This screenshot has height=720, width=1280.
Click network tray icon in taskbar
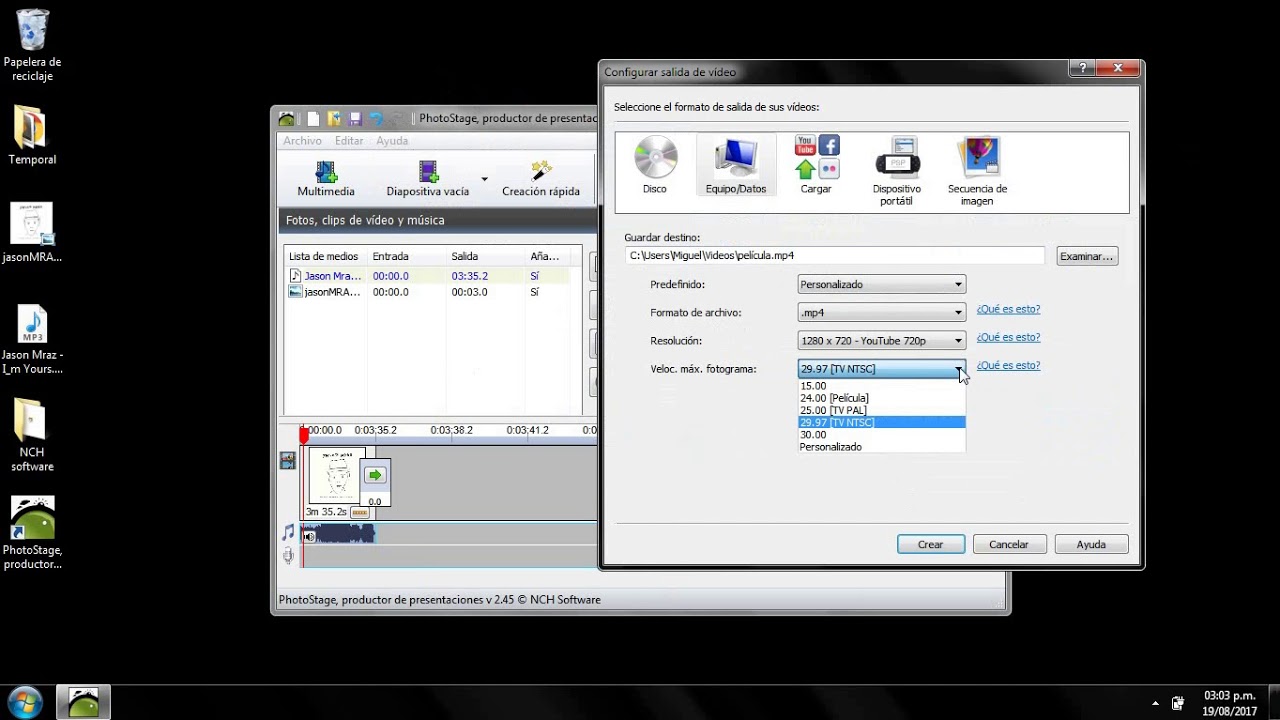[x=1178, y=703]
